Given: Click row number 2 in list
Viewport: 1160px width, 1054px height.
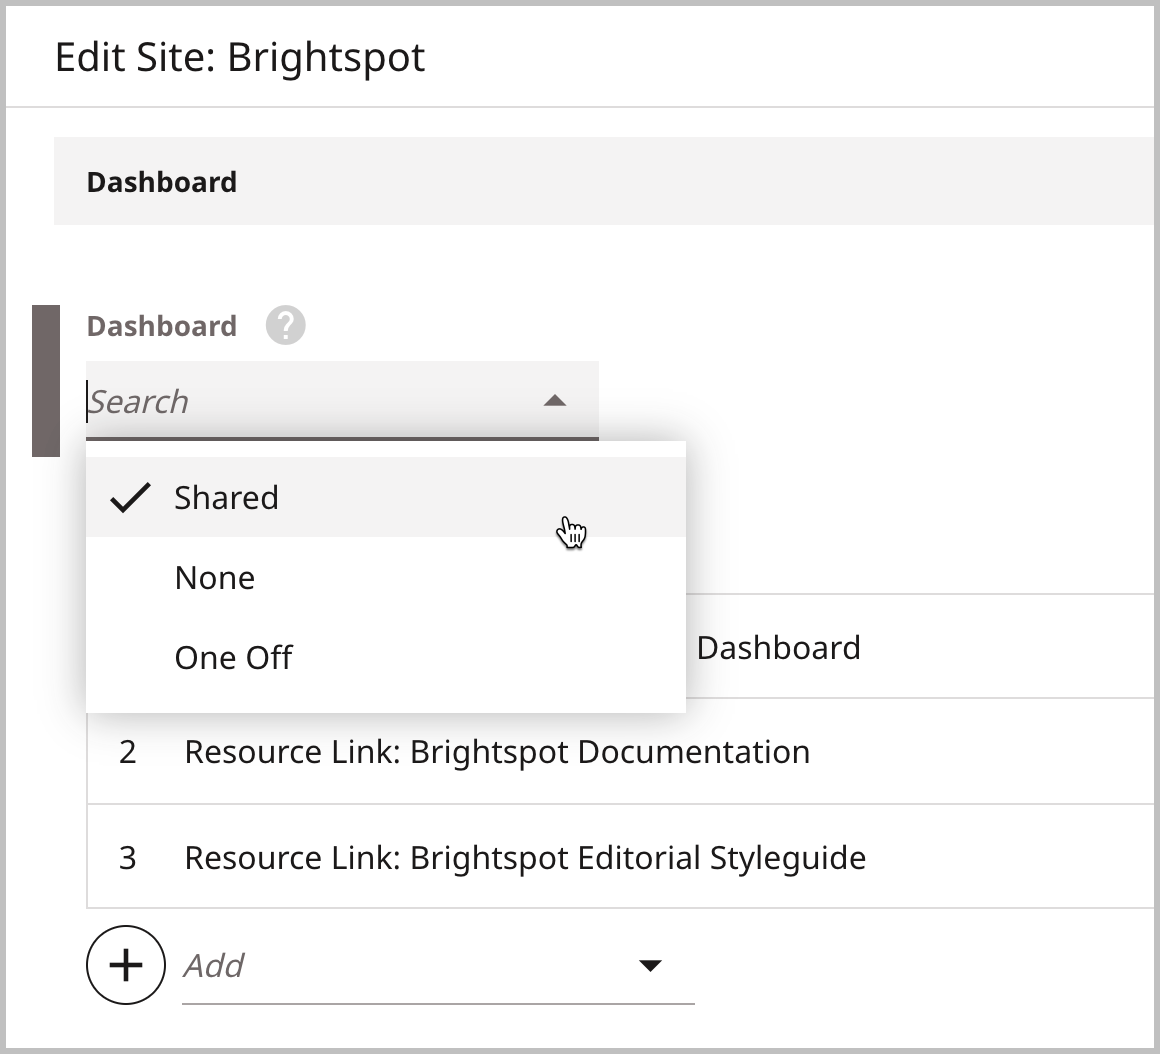Looking at the screenshot, I should pos(127,752).
